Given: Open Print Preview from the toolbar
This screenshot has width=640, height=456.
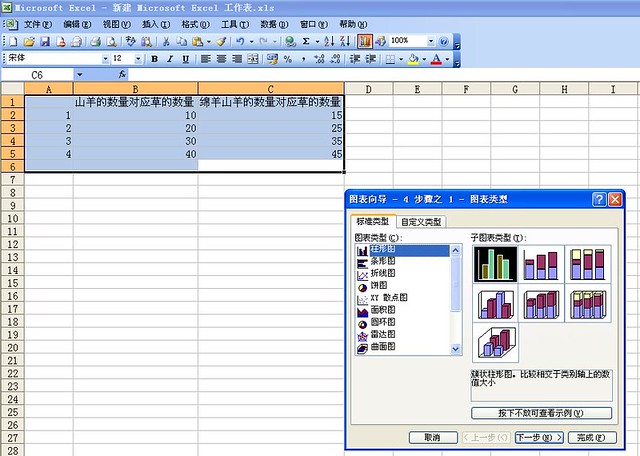Looking at the screenshot, I should coord(111,41).
